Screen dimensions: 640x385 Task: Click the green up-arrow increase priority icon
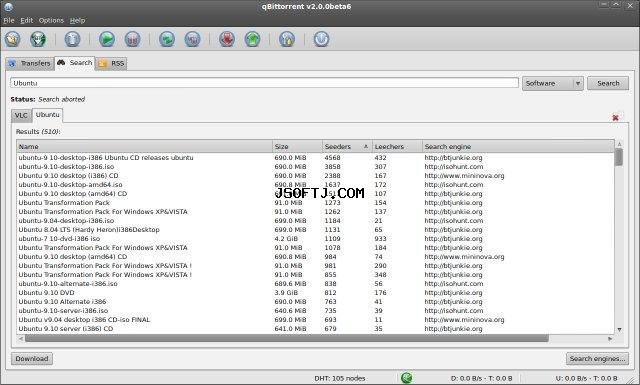point(253,39)
